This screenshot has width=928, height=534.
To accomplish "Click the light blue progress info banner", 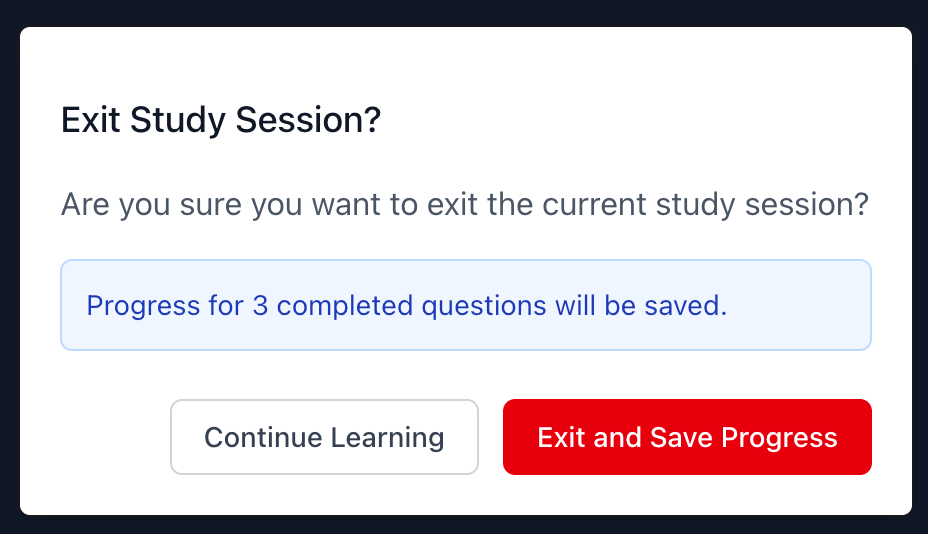I will 465,305.
